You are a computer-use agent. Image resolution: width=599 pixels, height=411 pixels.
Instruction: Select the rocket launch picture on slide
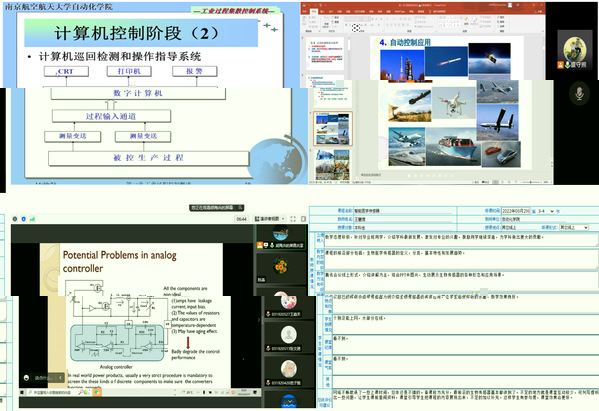402,66
